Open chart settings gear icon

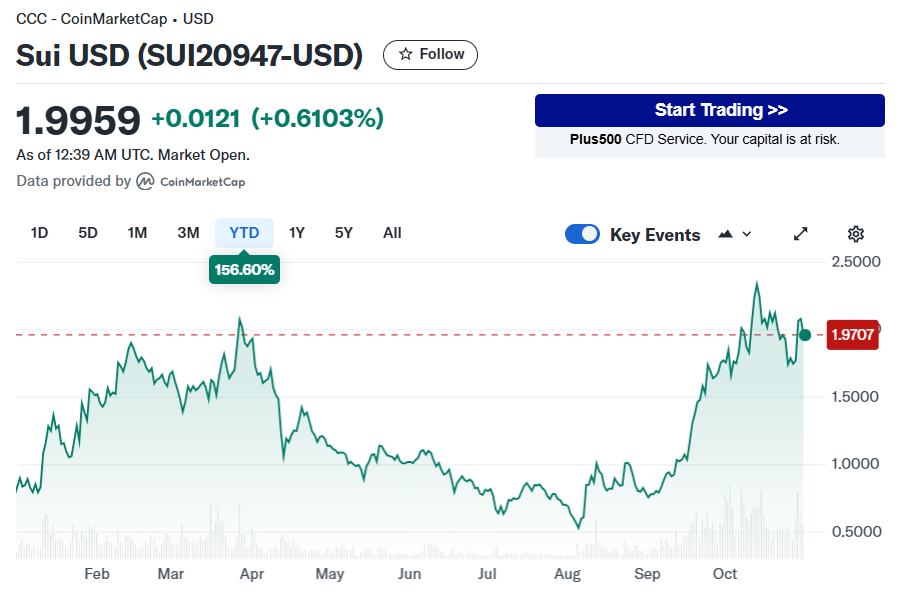click(856, 234)
